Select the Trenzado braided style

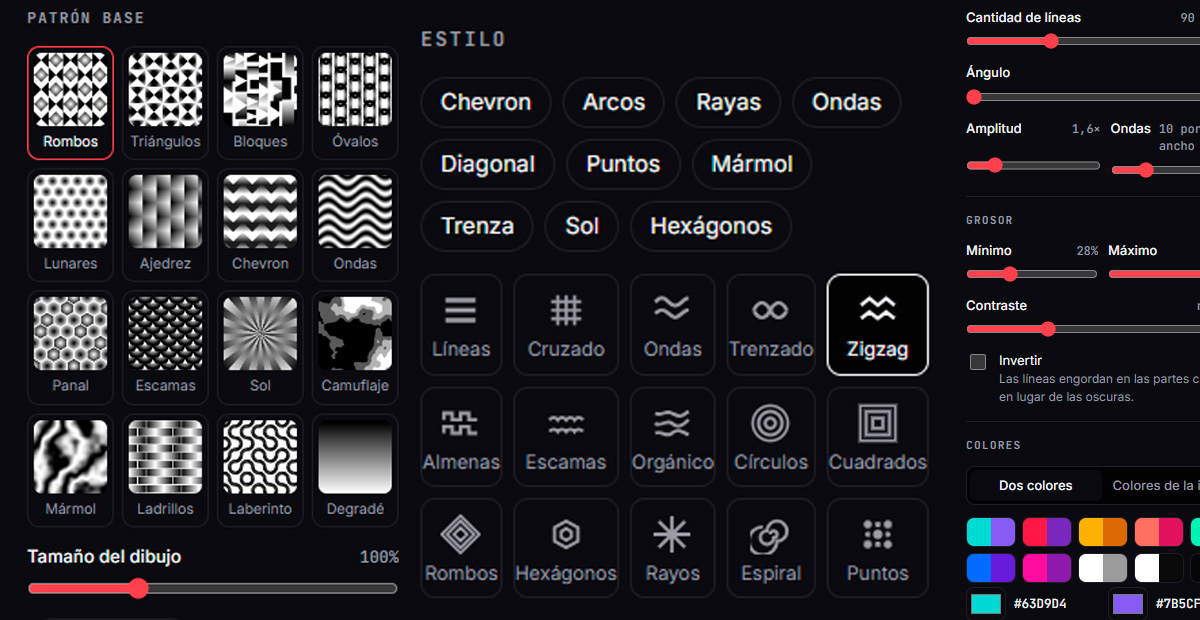pyautogui.click(x=770, y=325)
